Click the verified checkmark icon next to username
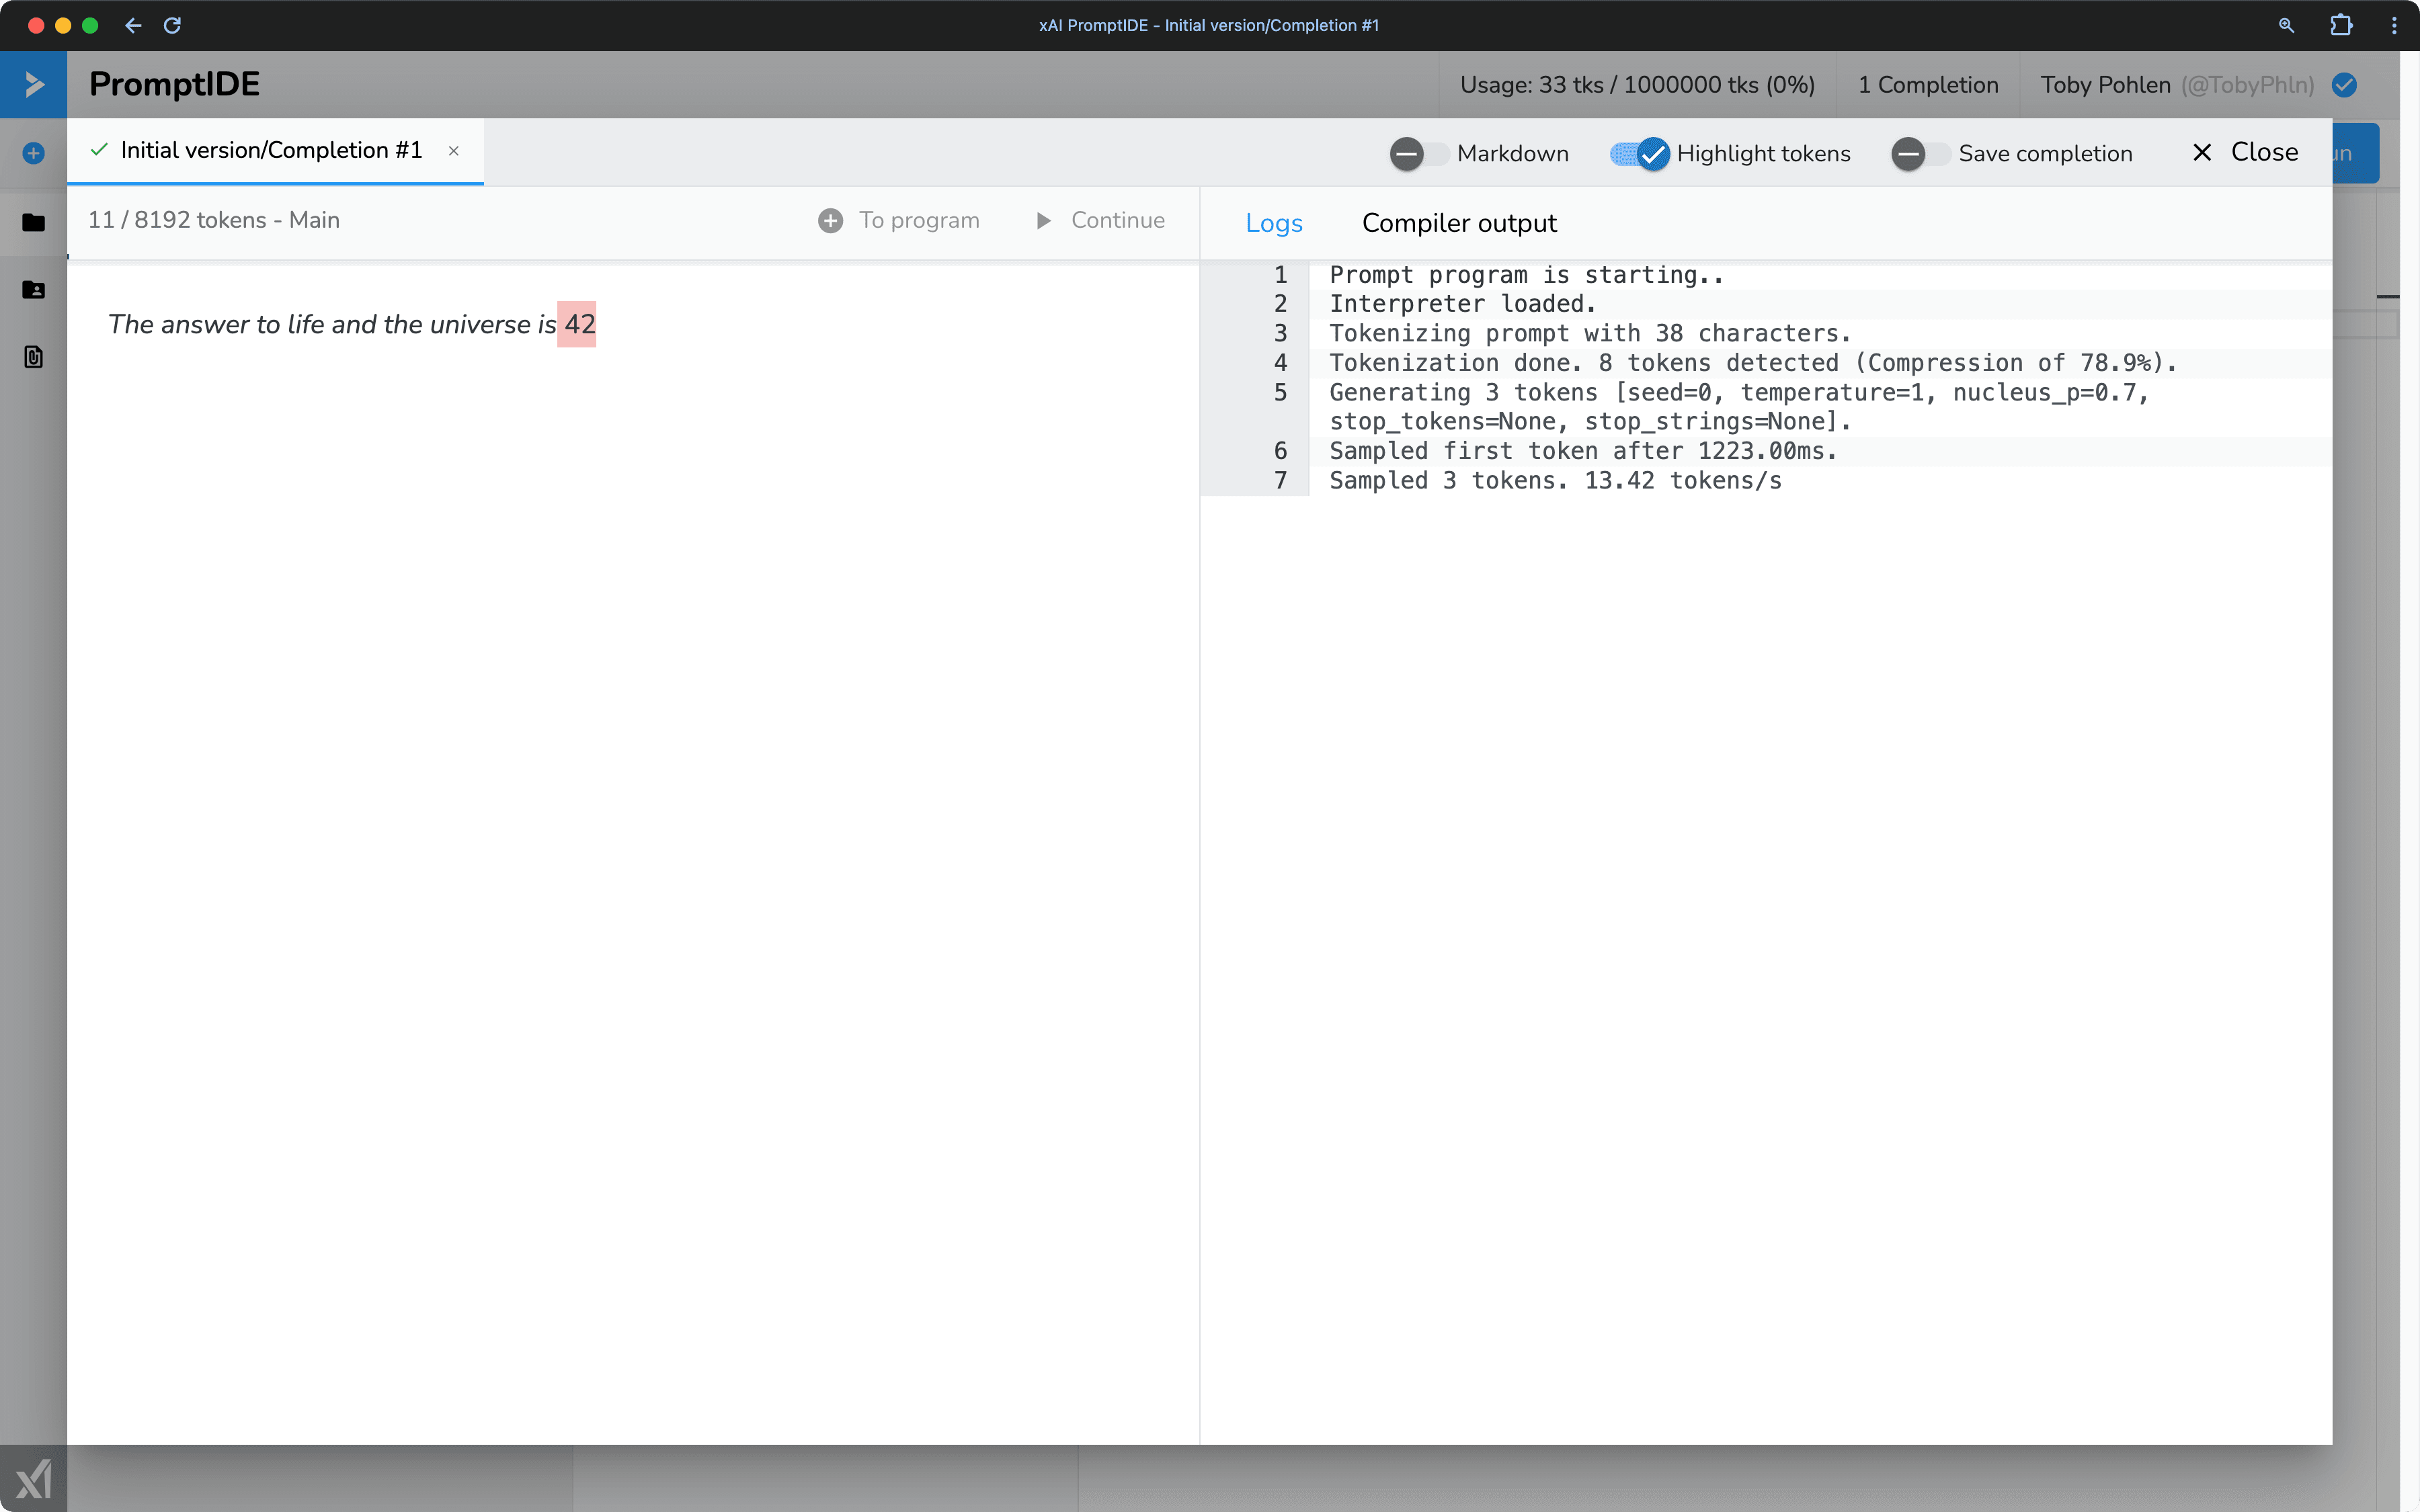This screenshot has width=2420, height=1512. tap(2347, 83)
